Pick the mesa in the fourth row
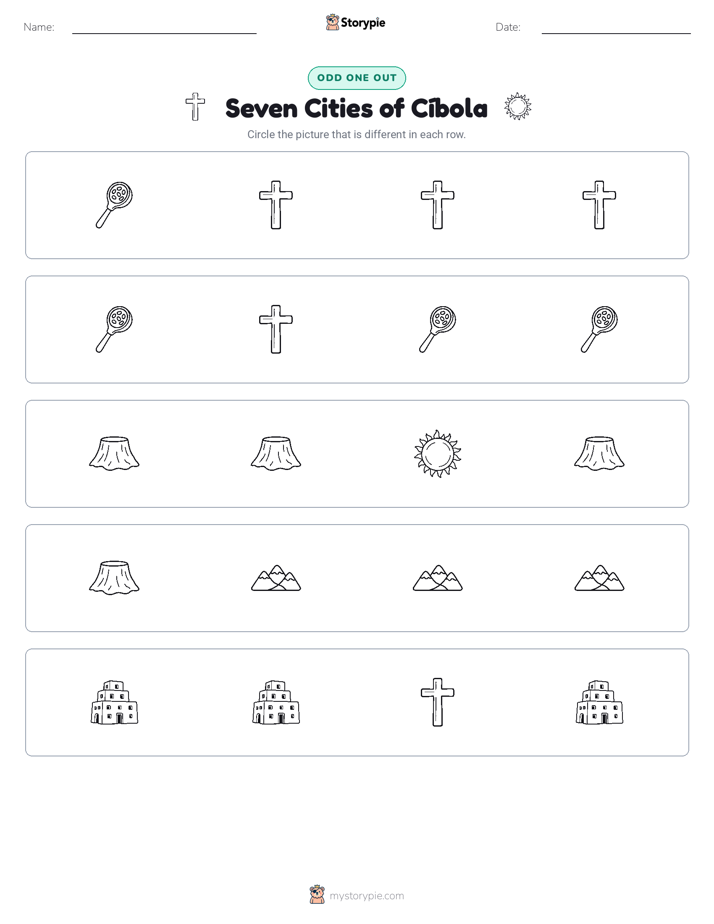This screenshot has height=924, width=714. 114,578
